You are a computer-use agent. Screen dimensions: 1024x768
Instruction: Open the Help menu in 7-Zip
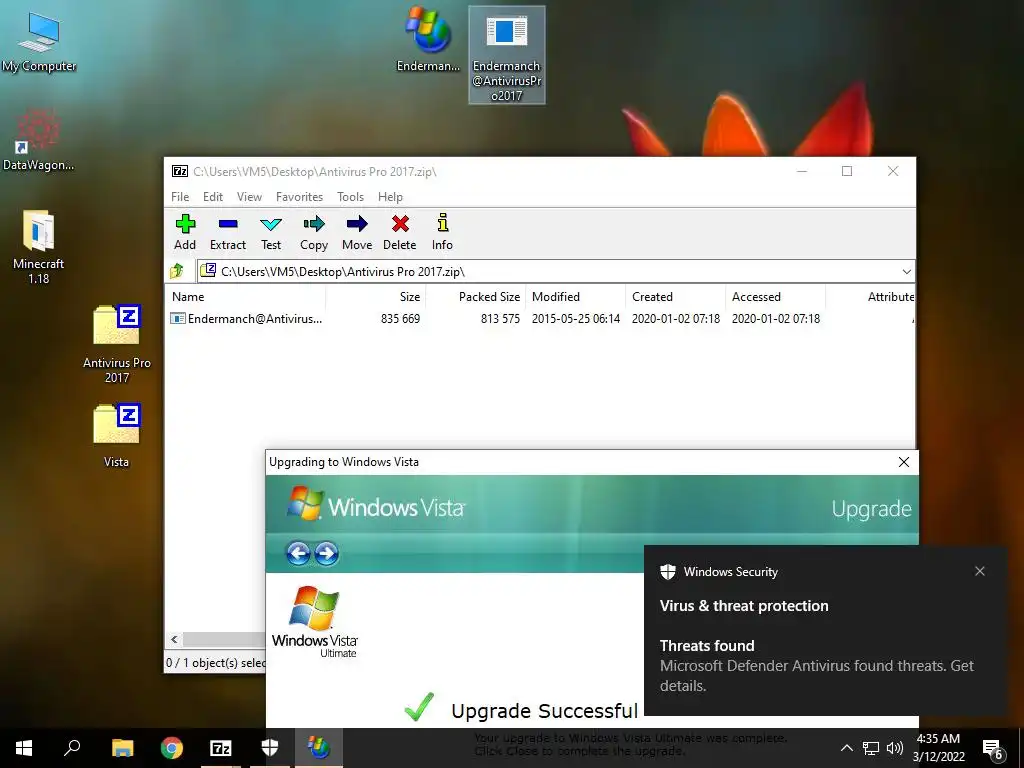coord(390,197)
